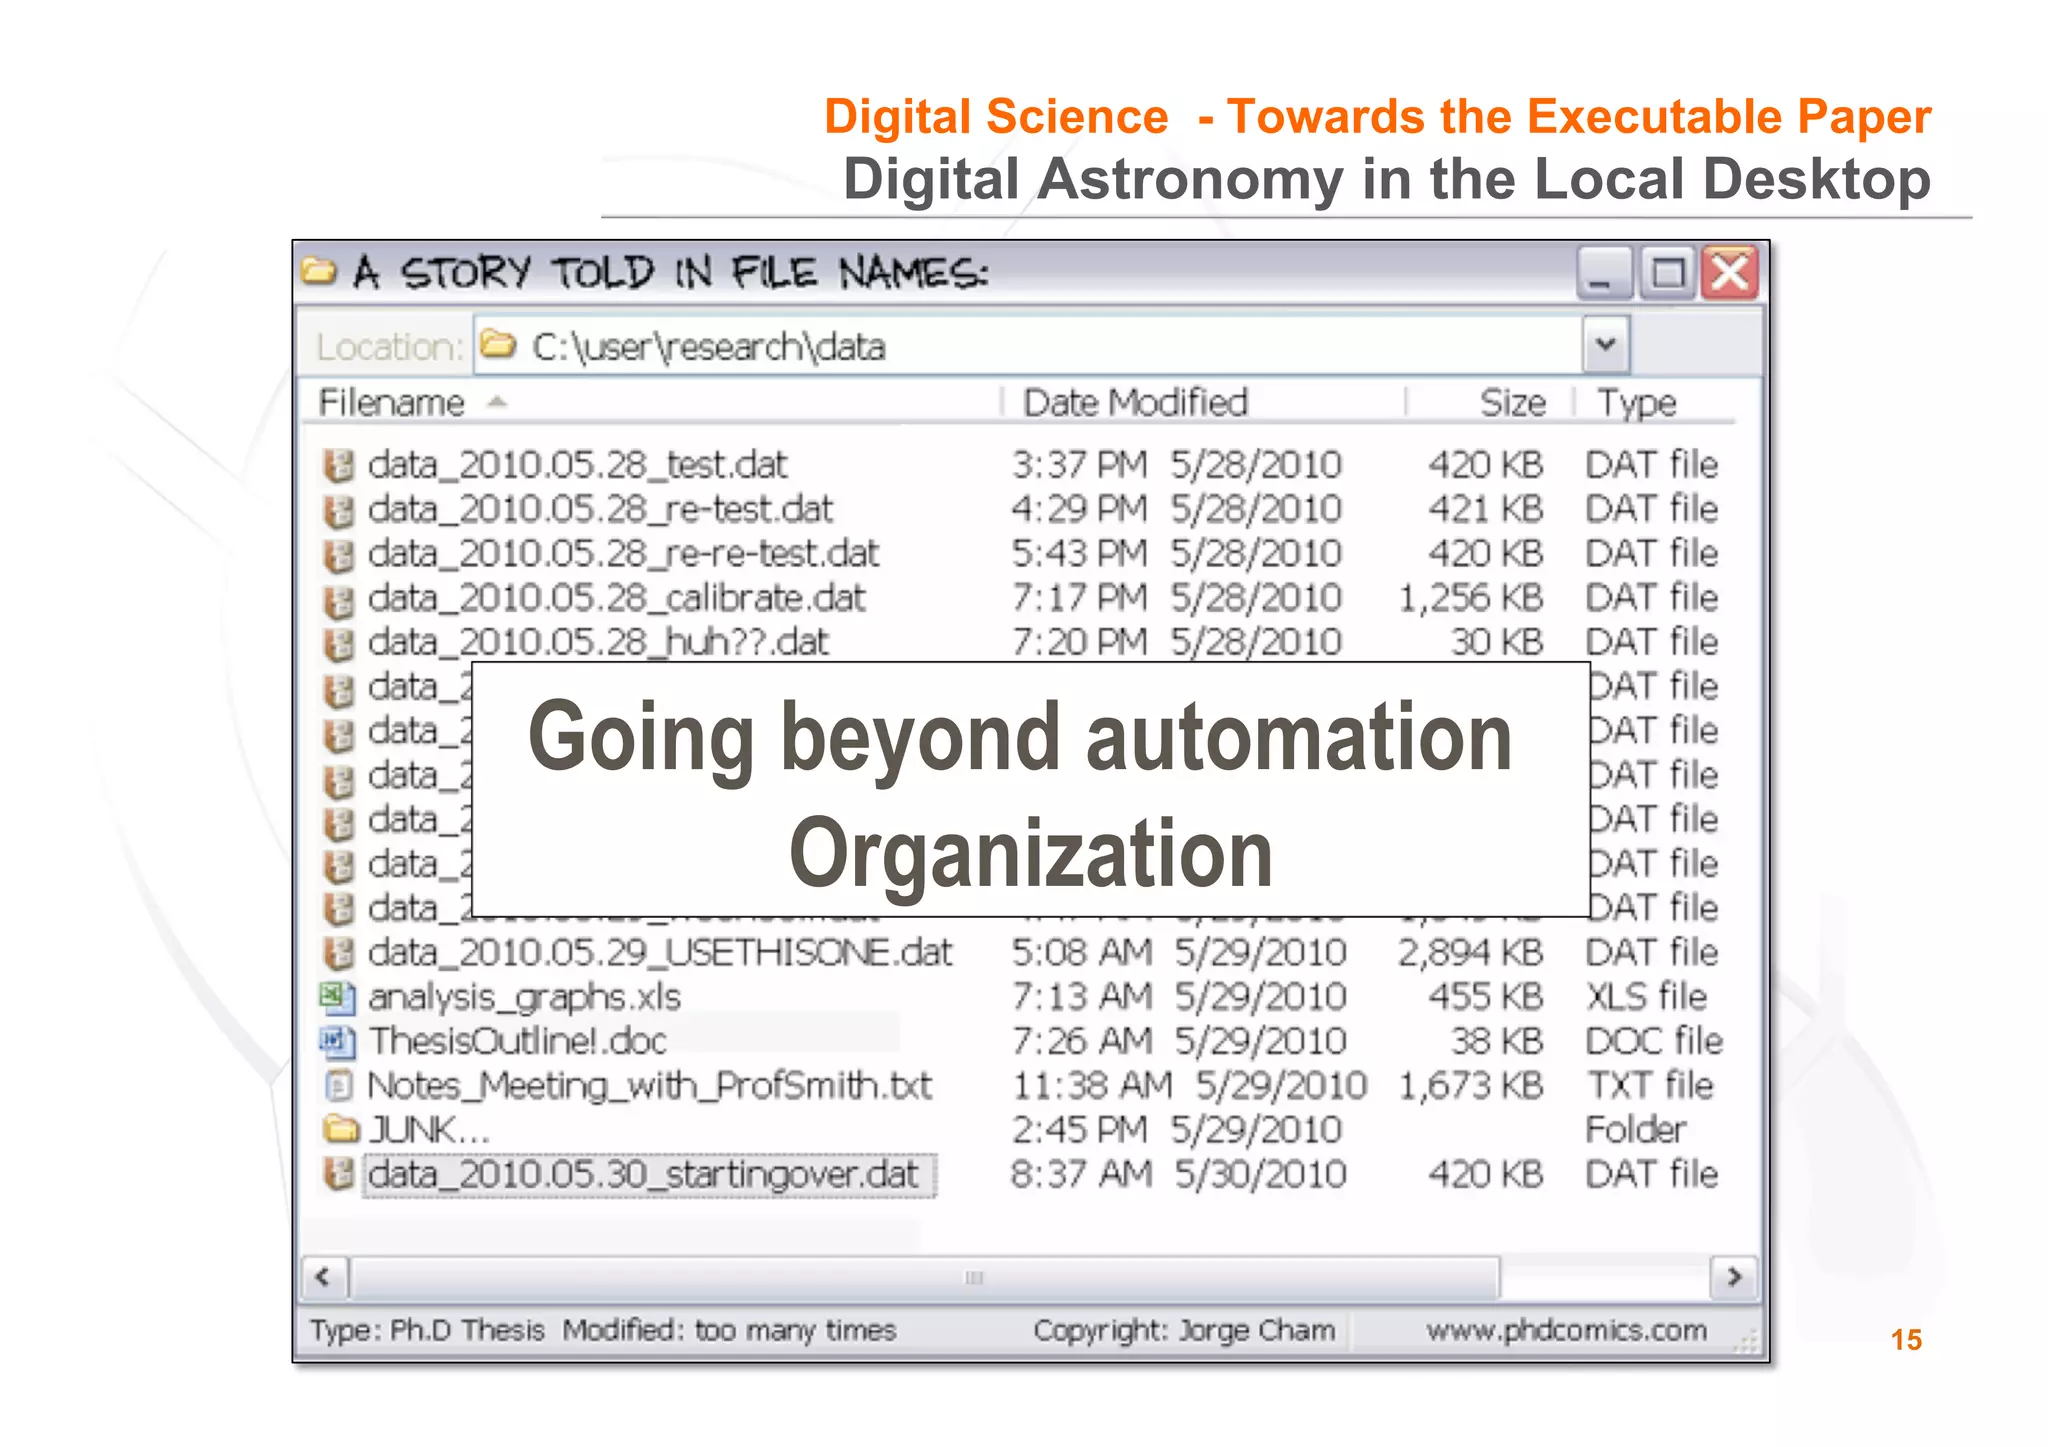Click the resize grip in the status bar corner
This screenshot has height=1447, width=2048.
[1746, 1342]
